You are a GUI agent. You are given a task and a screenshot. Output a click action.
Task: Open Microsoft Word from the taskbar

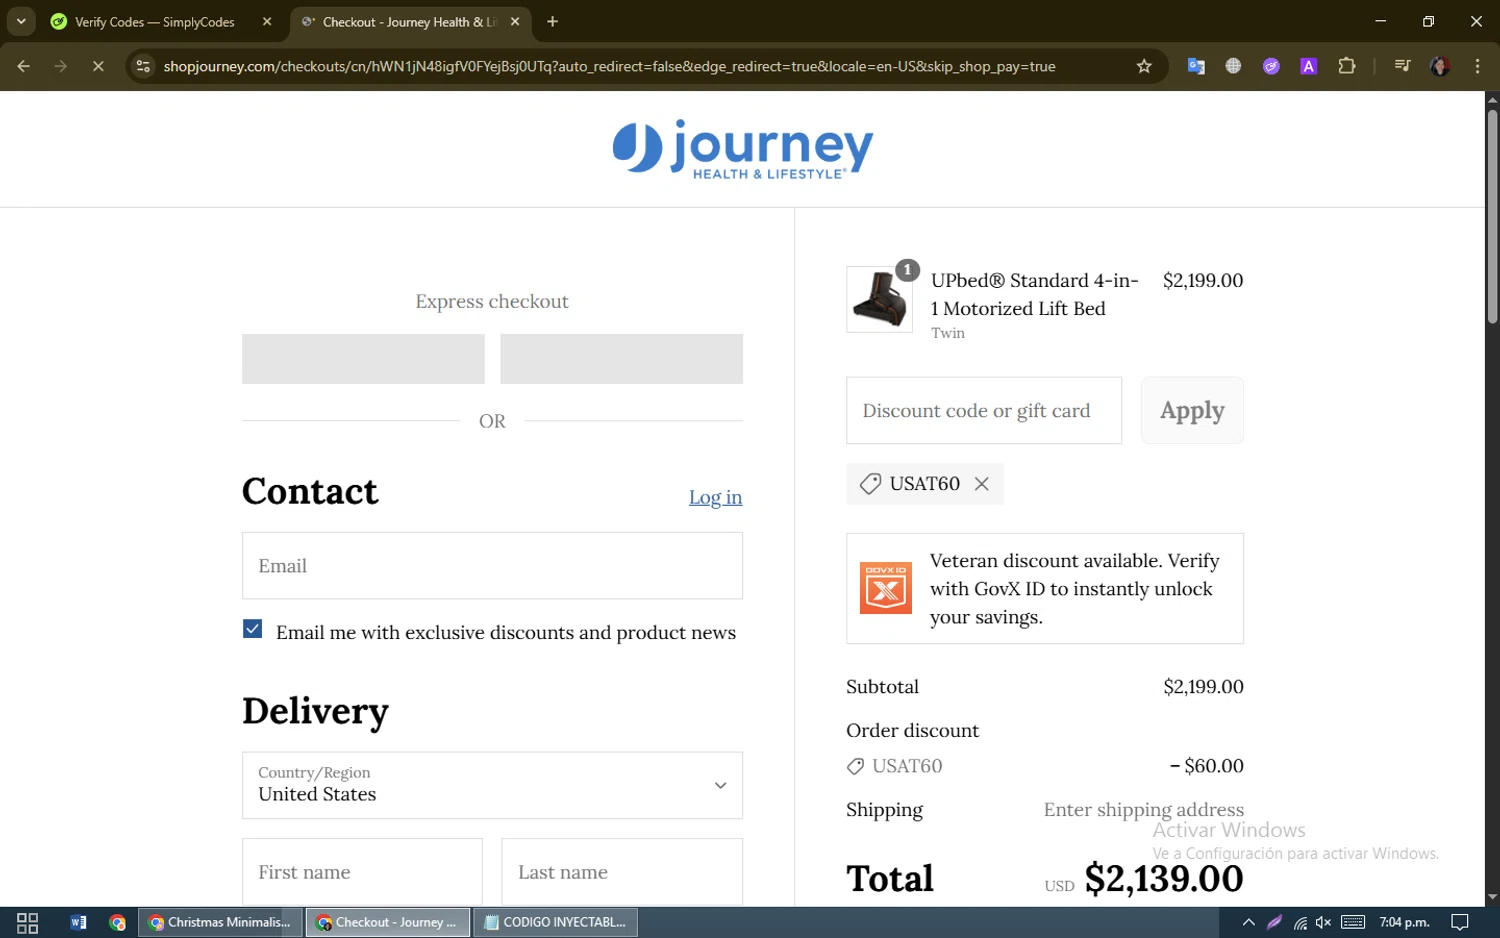[x=78, y=922]
